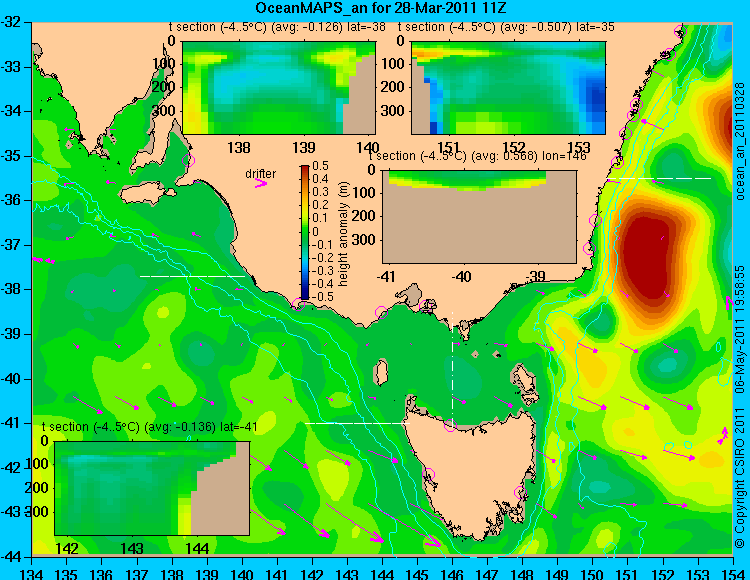Image resolution: width=750 pixels, height=580 pixels.
Task: Click the 'height anomaly (m)' color bar label
Action: [343, 234]
